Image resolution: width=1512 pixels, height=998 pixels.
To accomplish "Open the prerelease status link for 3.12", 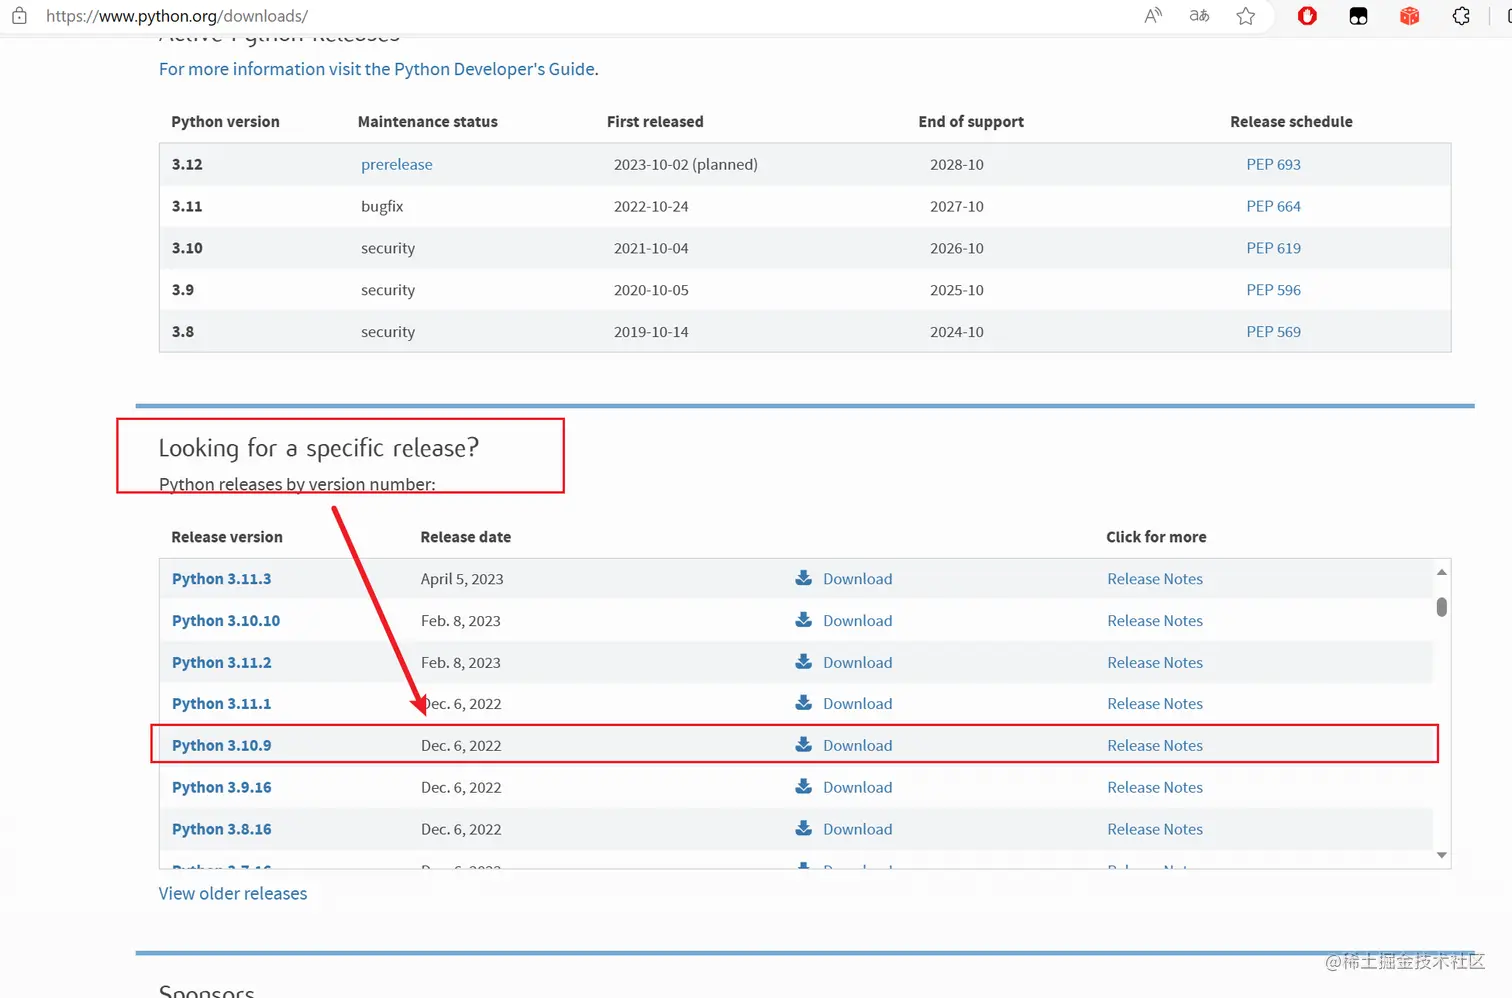I will pos(397,164).
